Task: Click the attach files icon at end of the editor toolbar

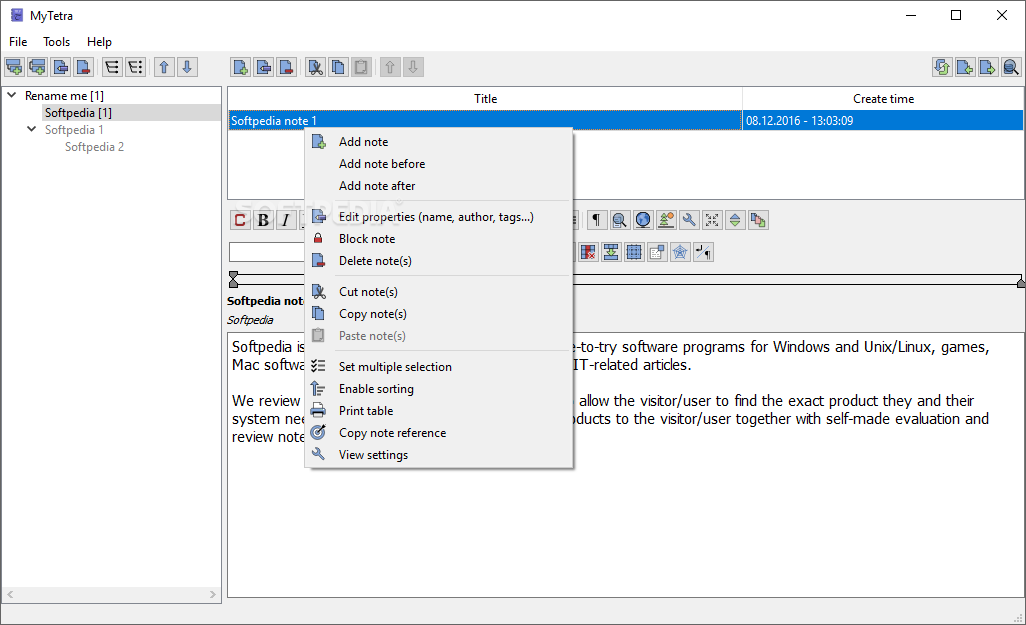Action: click(x=758, y=220)
